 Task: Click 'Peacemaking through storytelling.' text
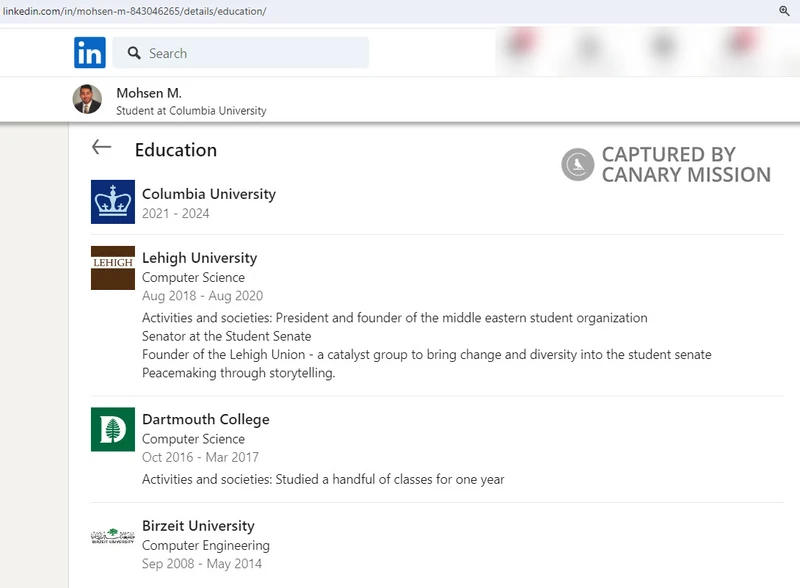tap(238, 373)
